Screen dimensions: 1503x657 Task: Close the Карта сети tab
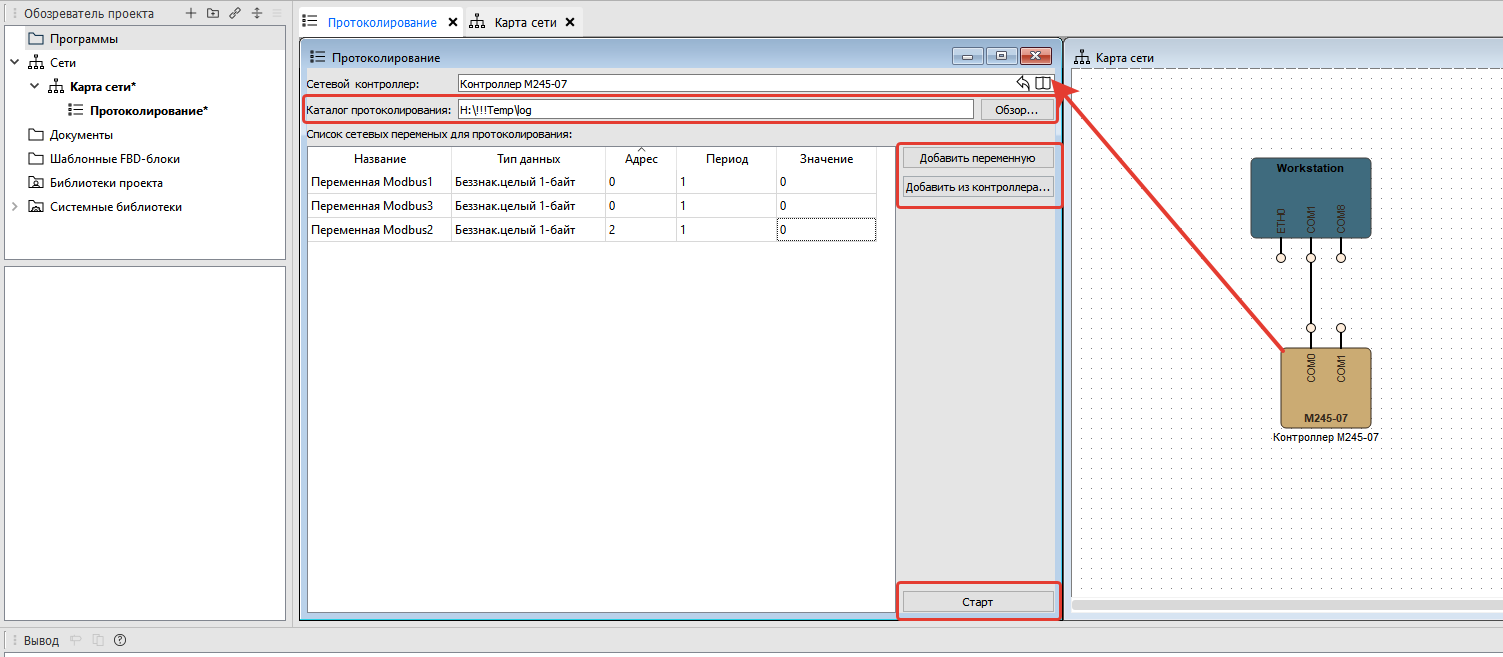[570, 22]
